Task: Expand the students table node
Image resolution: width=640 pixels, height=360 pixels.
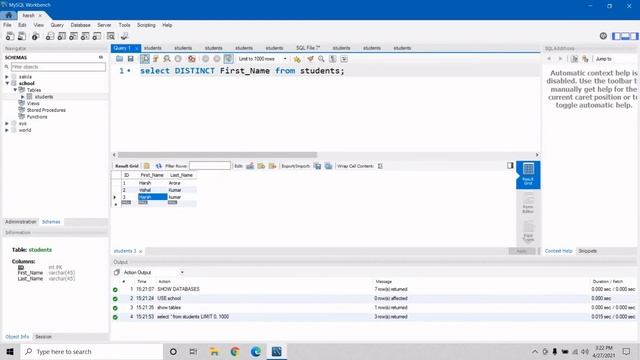Action: pyautogui.click(x=23, y=97)
